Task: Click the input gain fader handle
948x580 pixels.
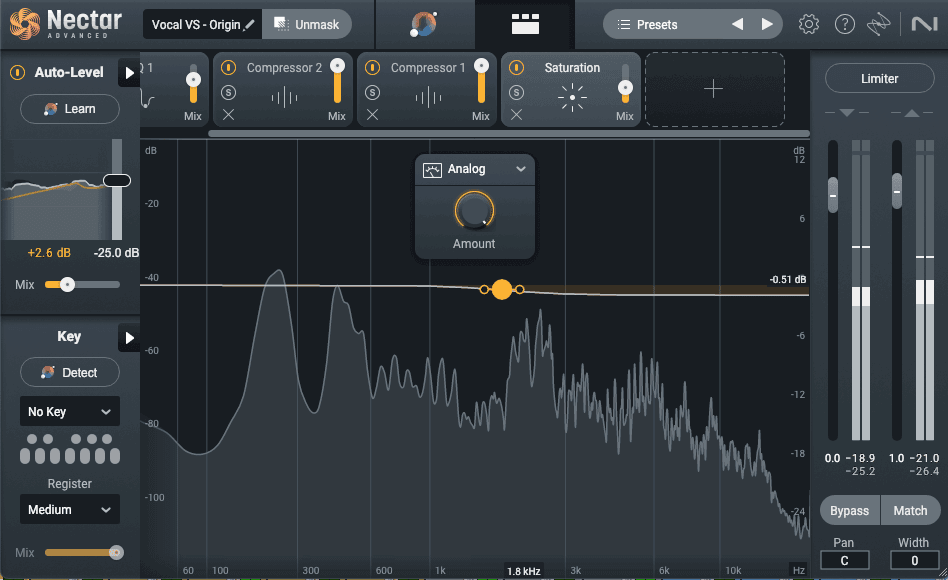Action: tap(833, 195)
